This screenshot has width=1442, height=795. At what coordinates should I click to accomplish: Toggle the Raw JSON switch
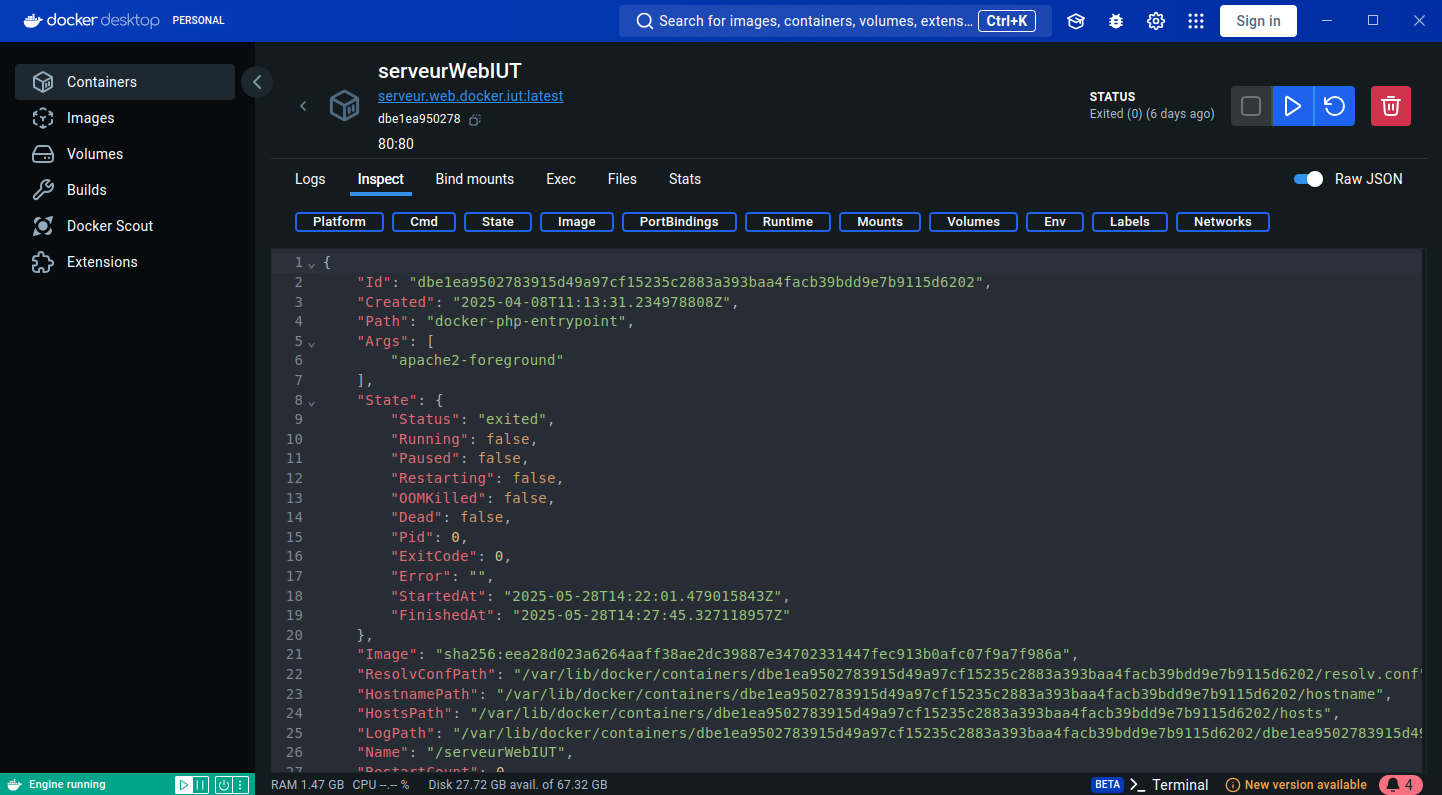click(1308, 179)
